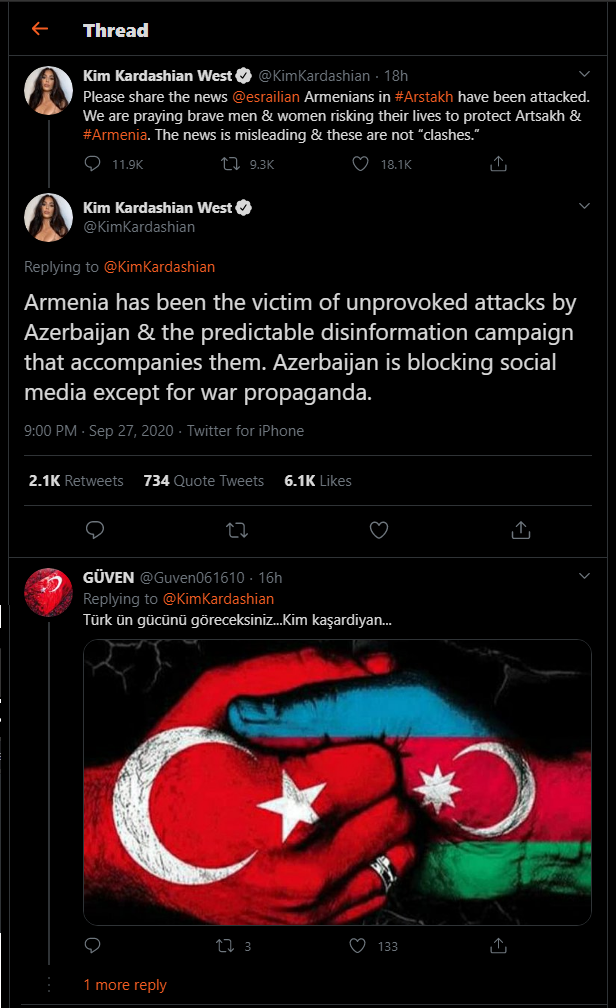Open the #Armenia hashtag link
616x1008 pixels.
[x=115, y=134]
